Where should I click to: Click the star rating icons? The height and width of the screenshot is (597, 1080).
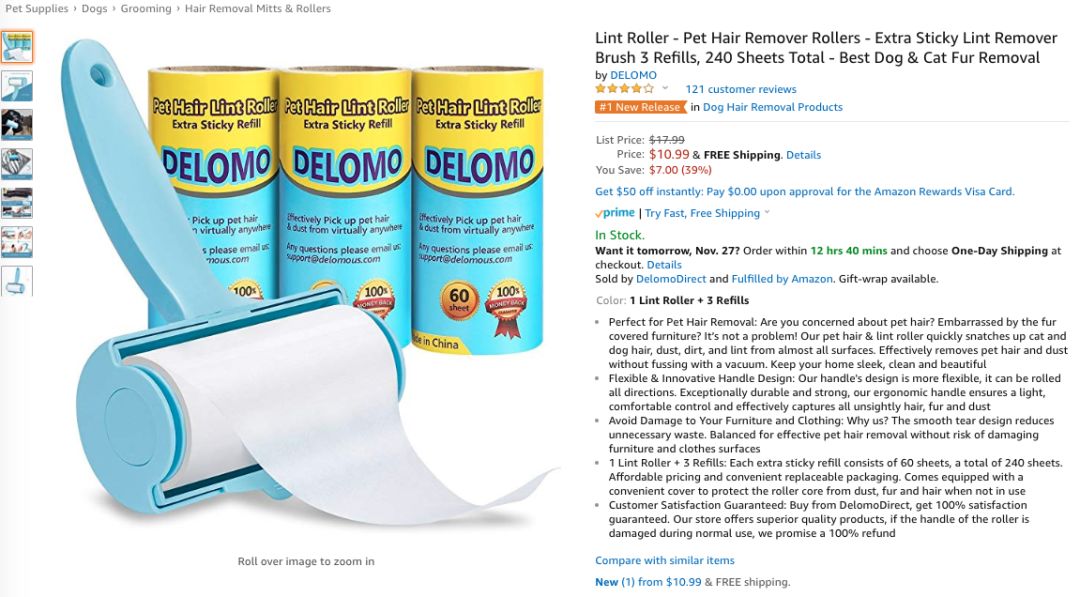click(x=625, y=89)
